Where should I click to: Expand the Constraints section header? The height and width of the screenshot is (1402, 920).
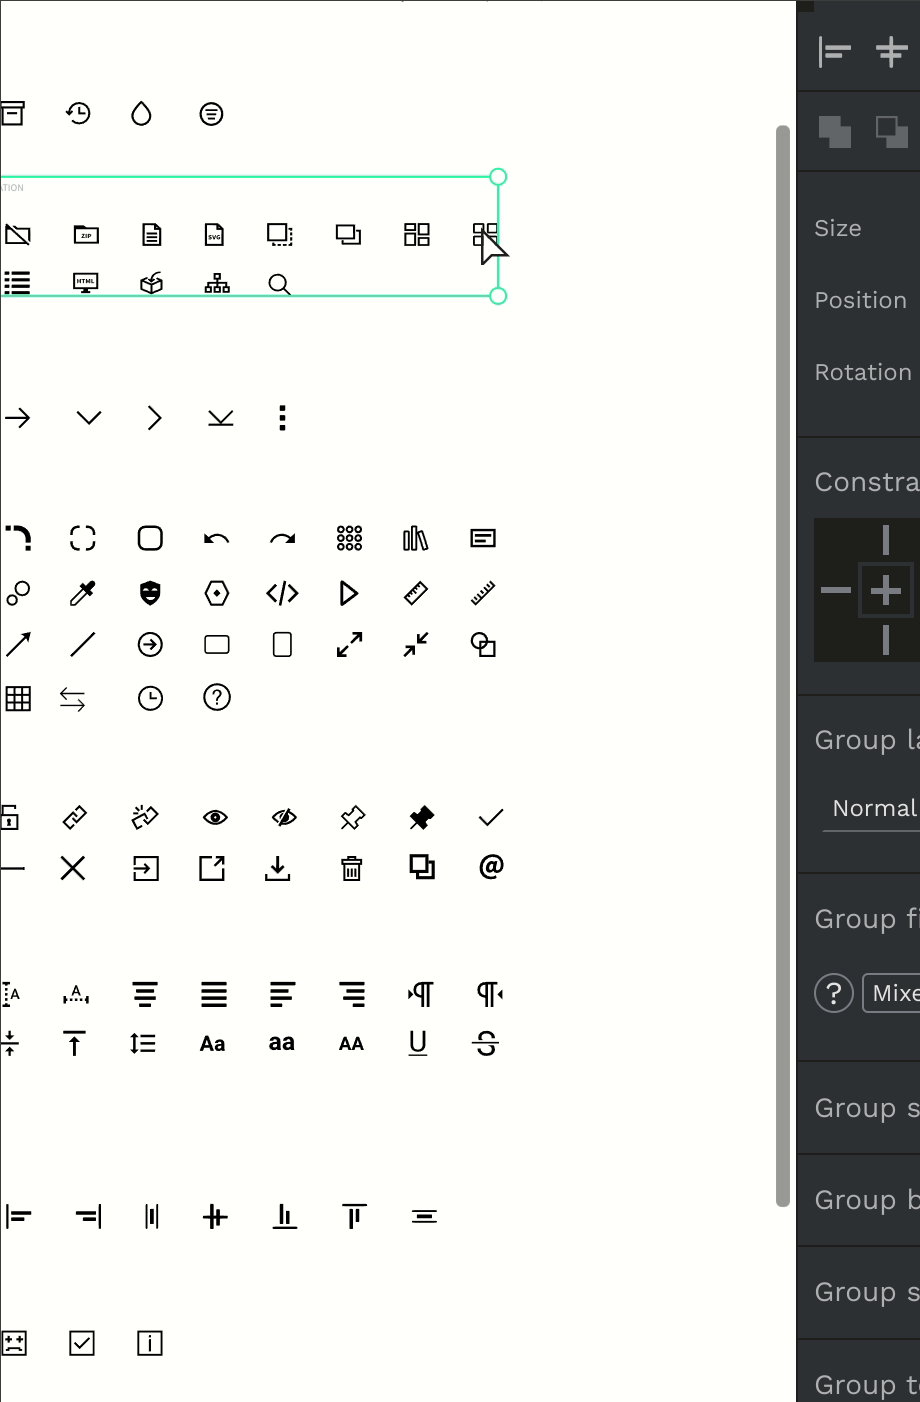point(867,482)
